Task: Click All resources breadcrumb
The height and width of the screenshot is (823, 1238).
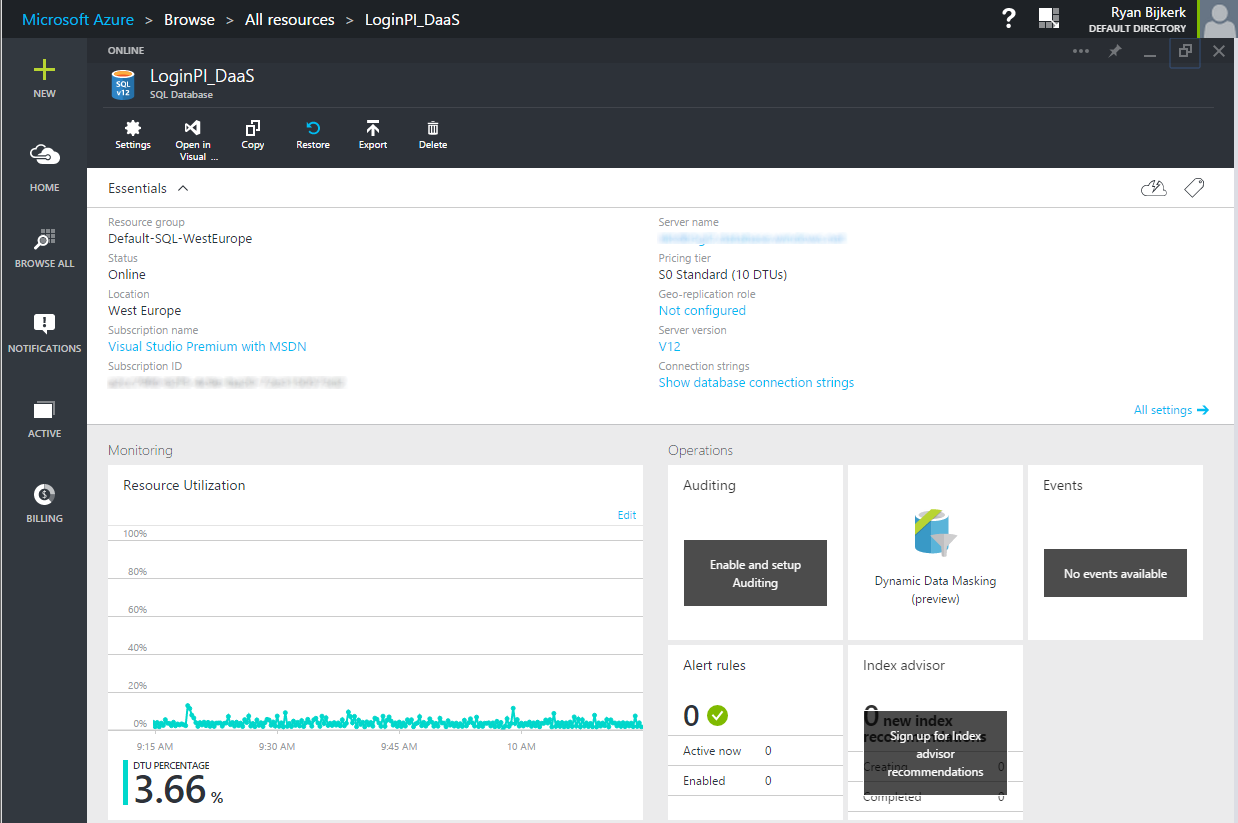Action: (x=290, y=19)
